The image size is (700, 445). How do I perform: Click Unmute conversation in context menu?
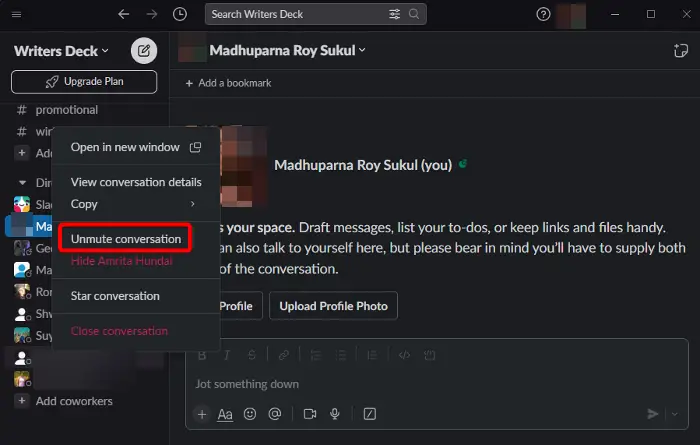pos(126,239)
